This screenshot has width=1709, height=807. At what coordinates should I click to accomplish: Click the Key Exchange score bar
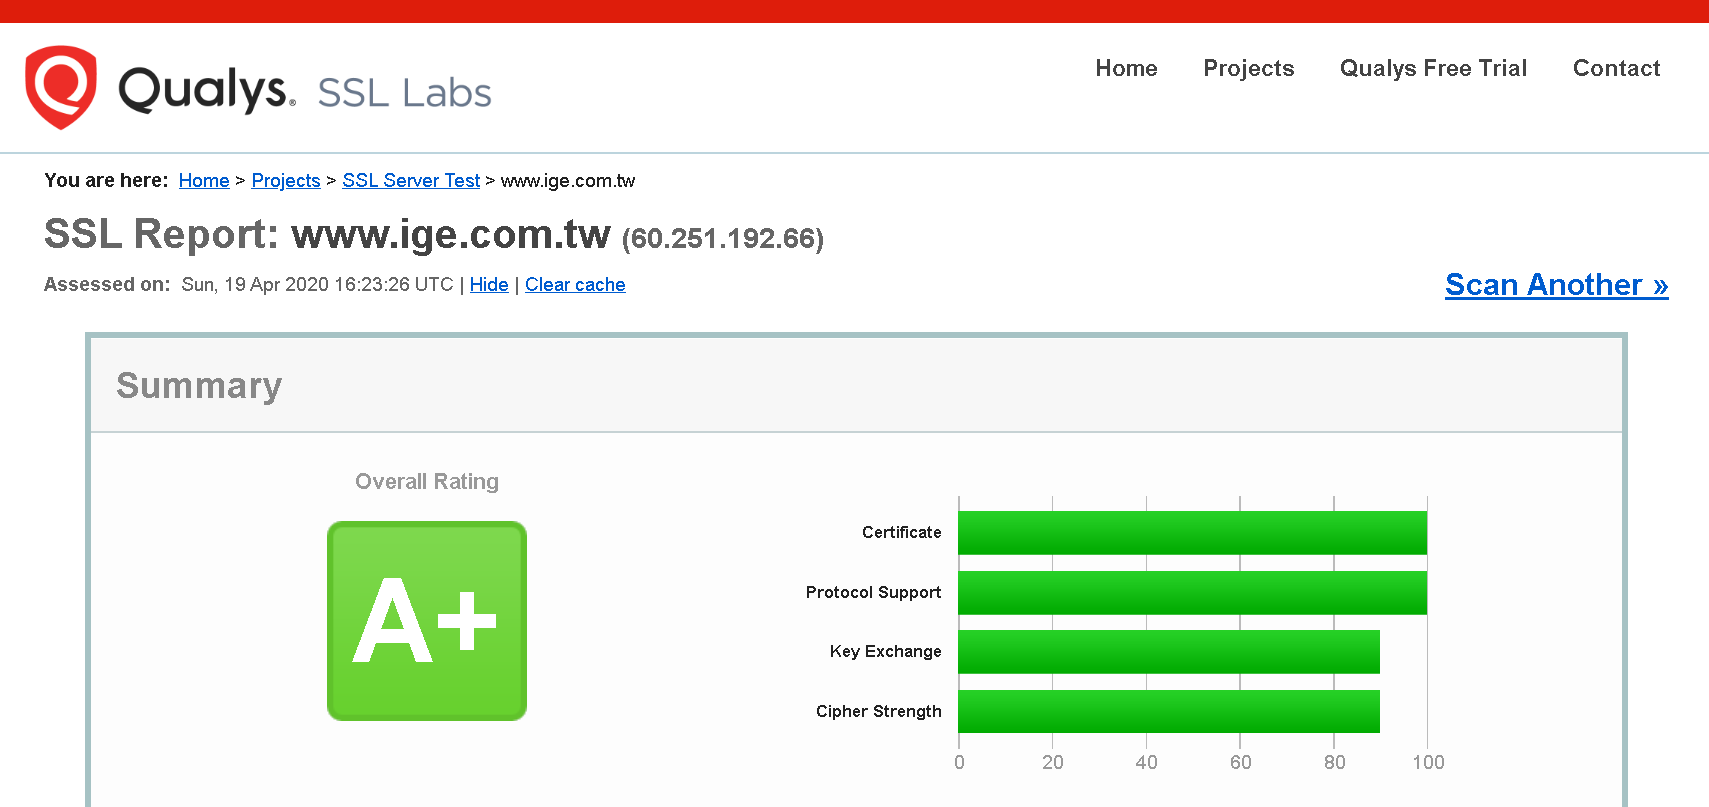(1169, 652)
